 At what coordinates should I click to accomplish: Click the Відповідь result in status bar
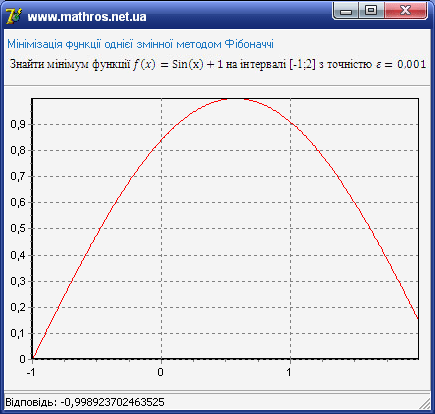pos(85,402)
